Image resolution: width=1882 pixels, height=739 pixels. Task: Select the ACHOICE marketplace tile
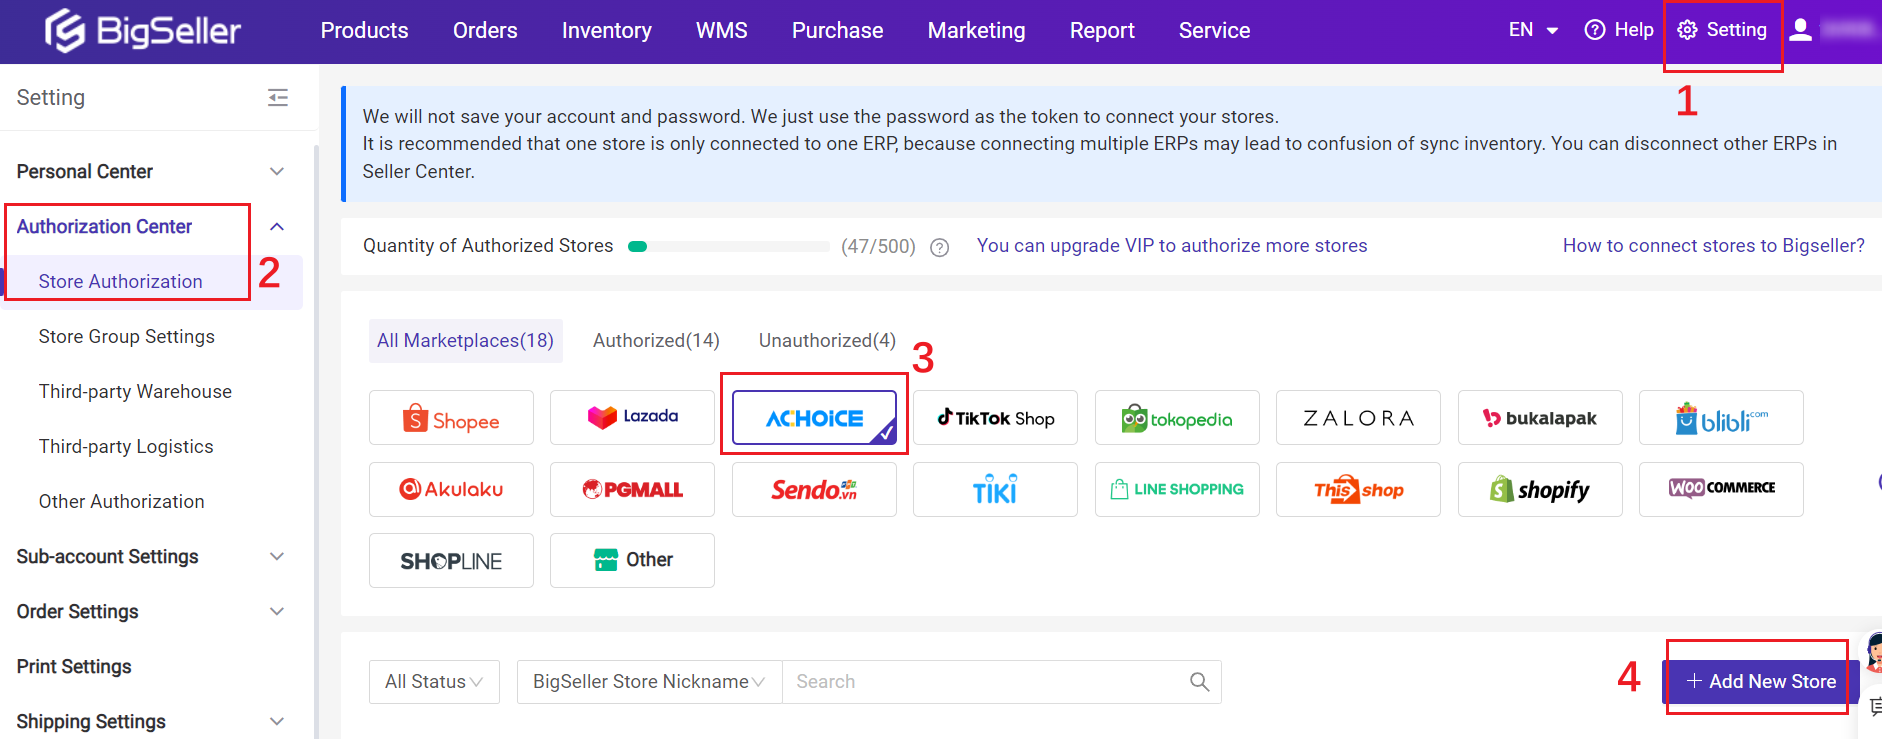pos(814,418)
